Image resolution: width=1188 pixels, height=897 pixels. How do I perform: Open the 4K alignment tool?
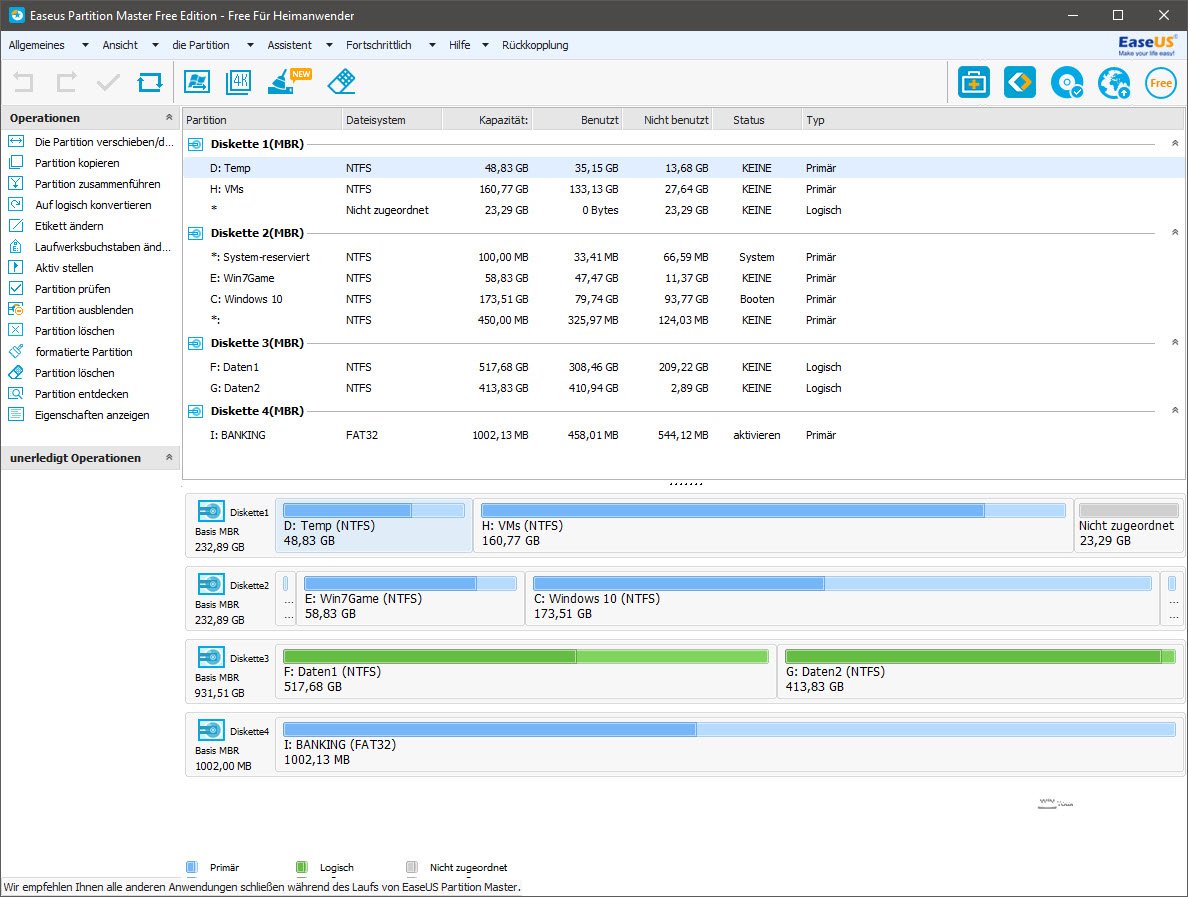[x=239, y=82]
